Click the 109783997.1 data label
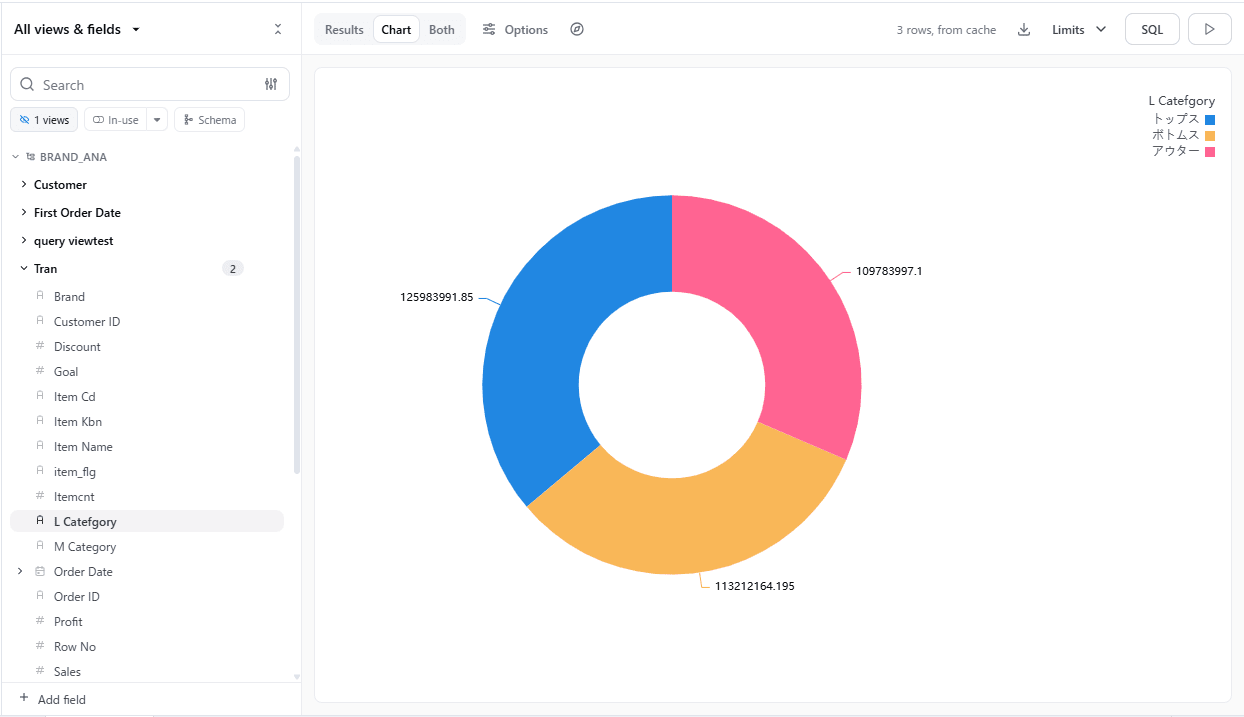This screenshot has width=1244, height=717. pyautogui.click(x=889, y=271)
